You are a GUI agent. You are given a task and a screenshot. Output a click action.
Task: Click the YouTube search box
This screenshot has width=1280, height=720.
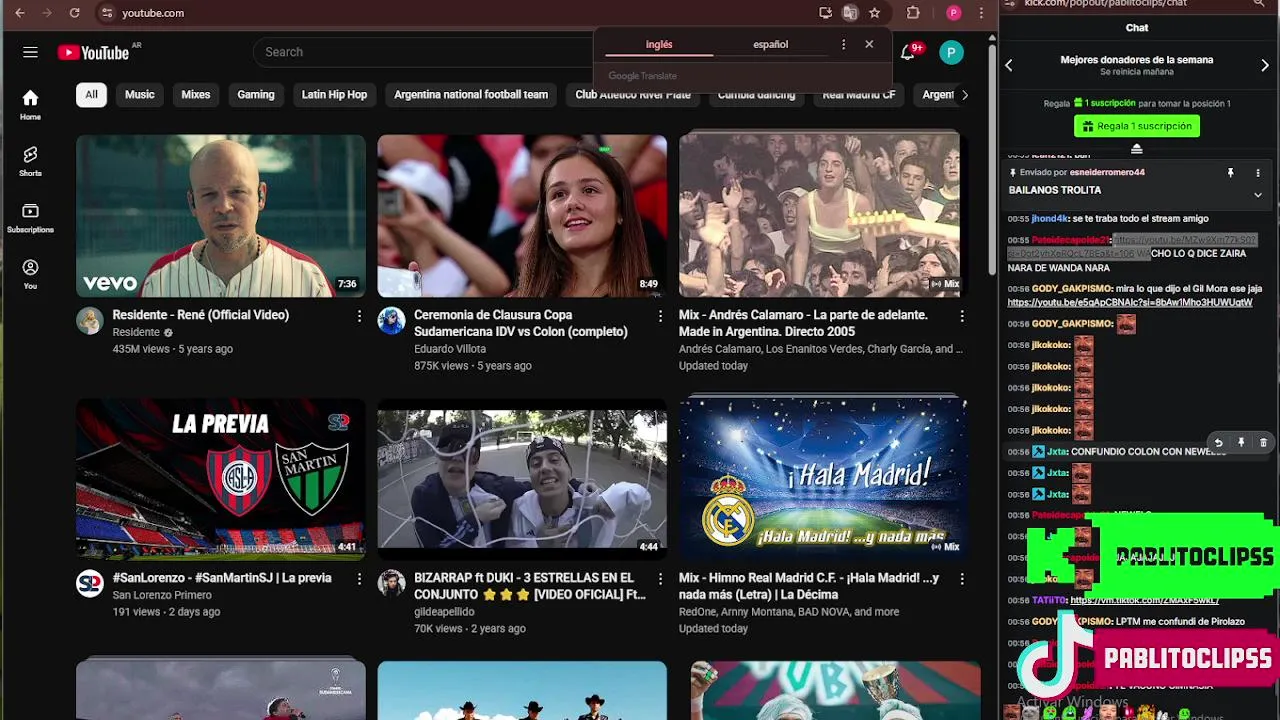click(425, 52)
